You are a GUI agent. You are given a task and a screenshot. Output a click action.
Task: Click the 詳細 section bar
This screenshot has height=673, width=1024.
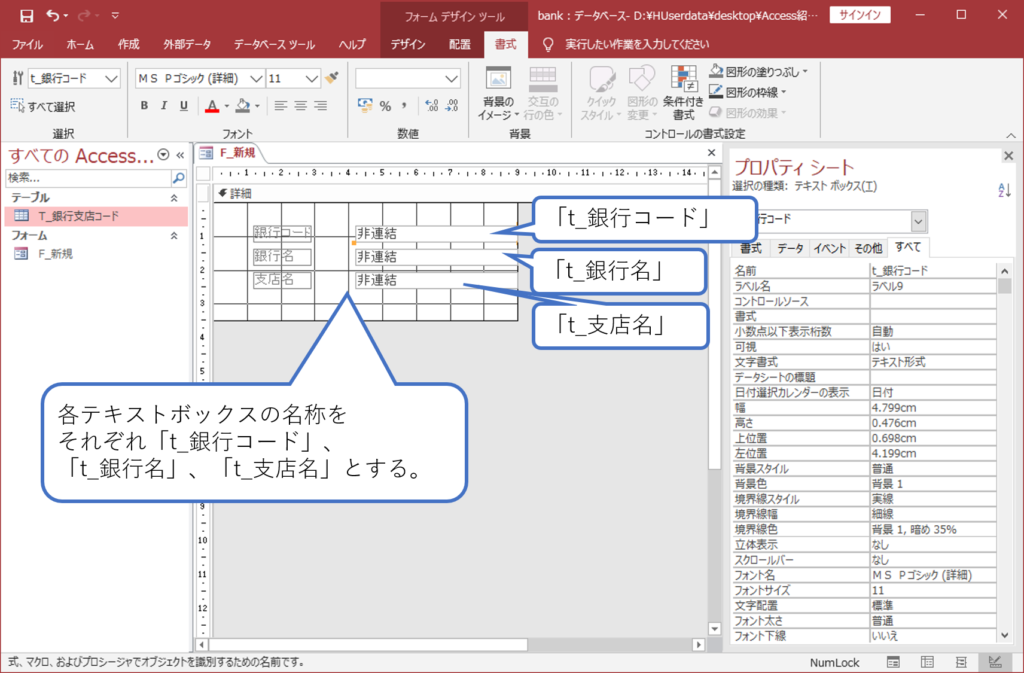[460, 194]
